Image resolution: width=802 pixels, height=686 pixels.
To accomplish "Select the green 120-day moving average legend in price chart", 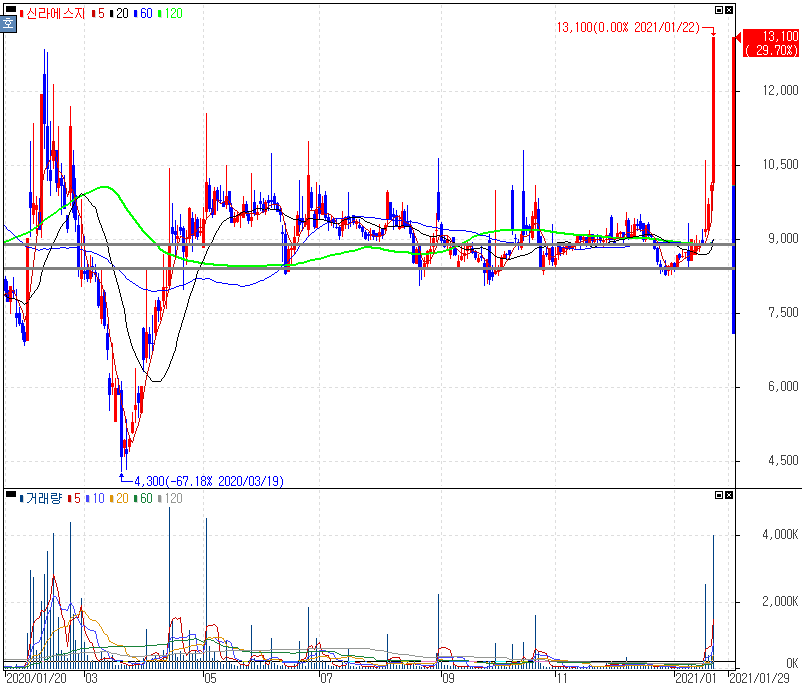I will pyautogui.click(x=170, y=14).
